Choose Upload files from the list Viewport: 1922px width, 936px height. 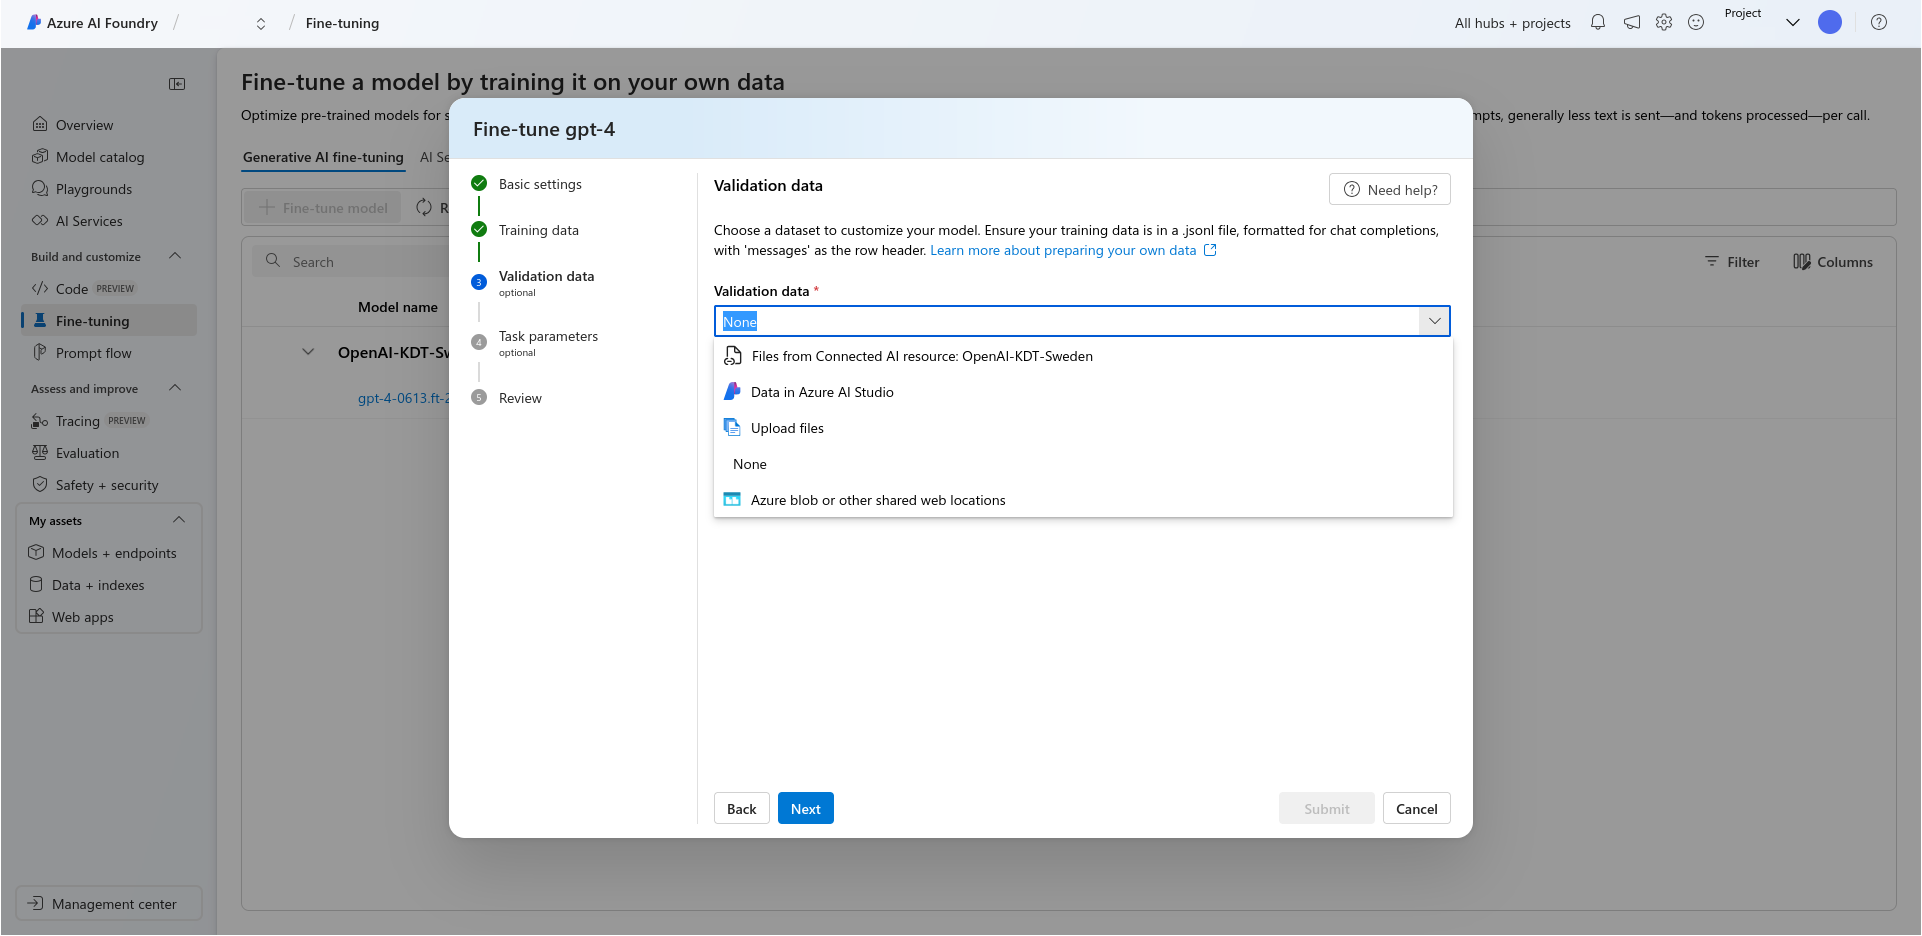coord(1083,428)
